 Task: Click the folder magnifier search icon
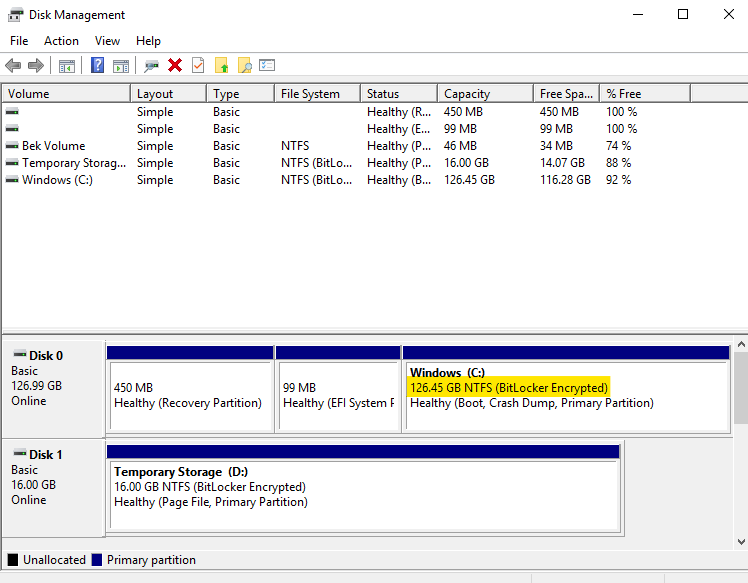coord(244,65)
